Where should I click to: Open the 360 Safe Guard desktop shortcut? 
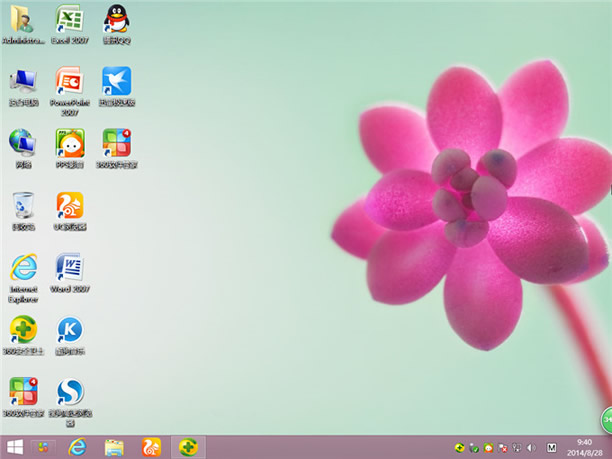22,330
